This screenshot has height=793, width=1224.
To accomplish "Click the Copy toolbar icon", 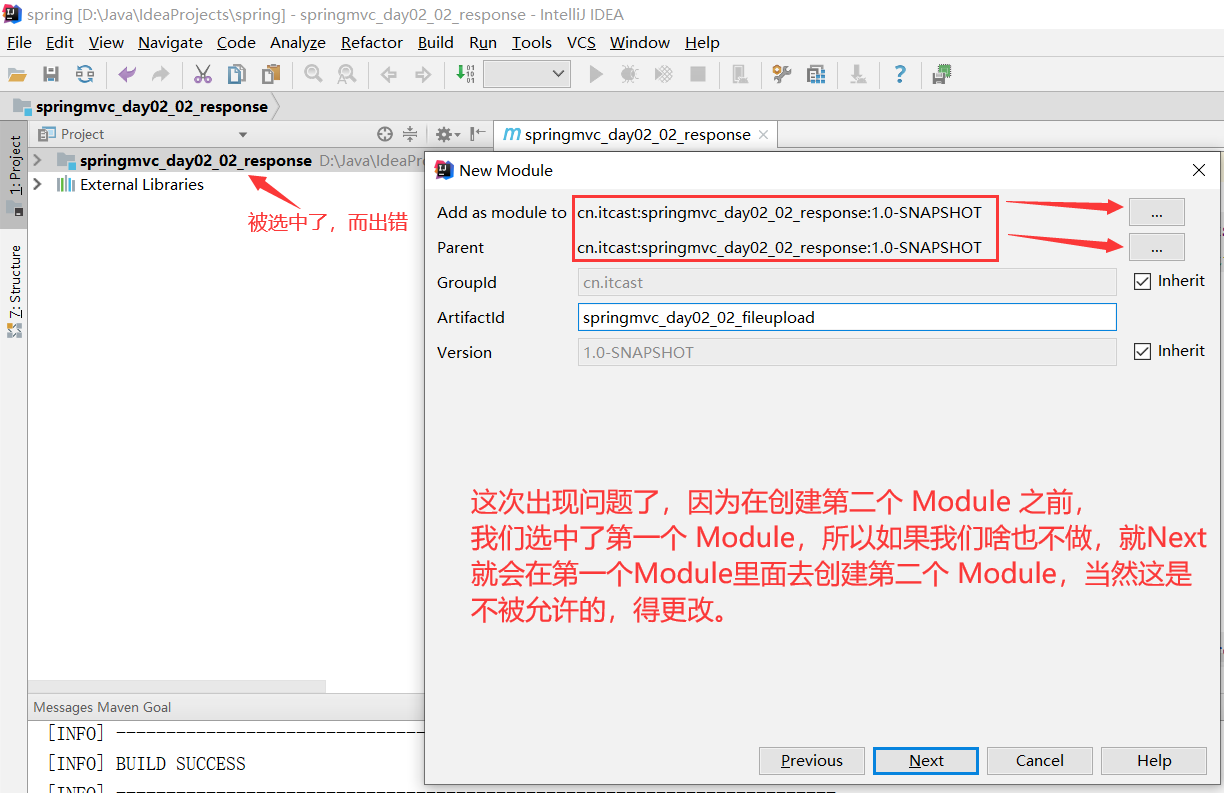I will (x=237, y=74).
